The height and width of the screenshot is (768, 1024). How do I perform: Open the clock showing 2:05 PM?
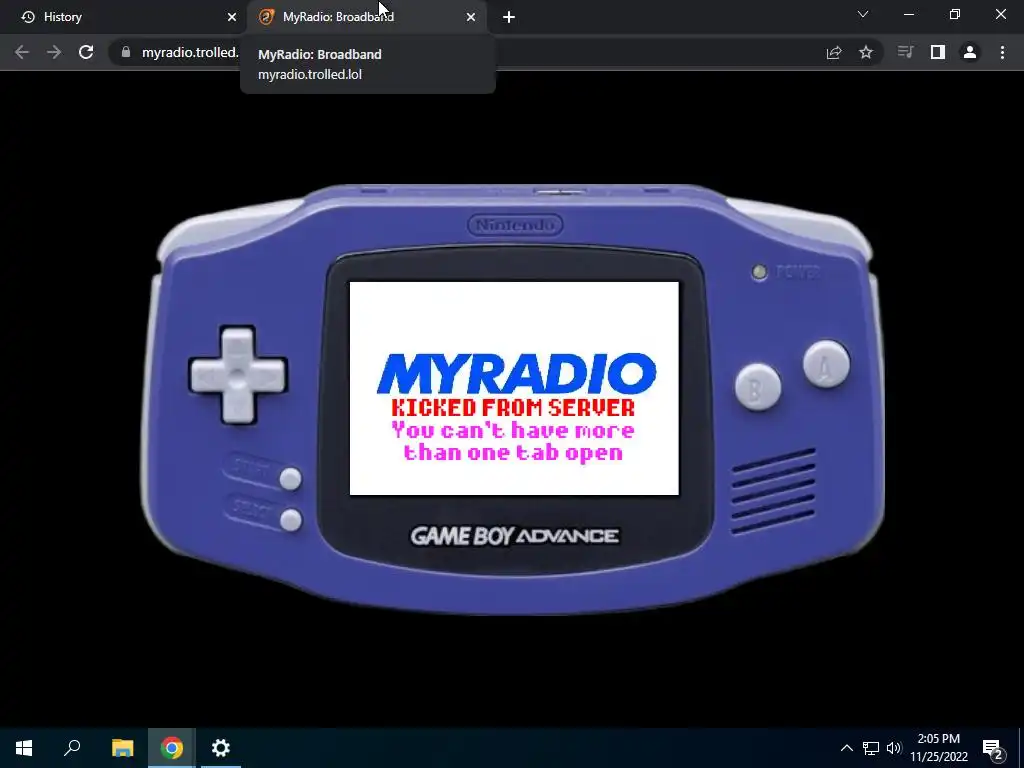938,748
